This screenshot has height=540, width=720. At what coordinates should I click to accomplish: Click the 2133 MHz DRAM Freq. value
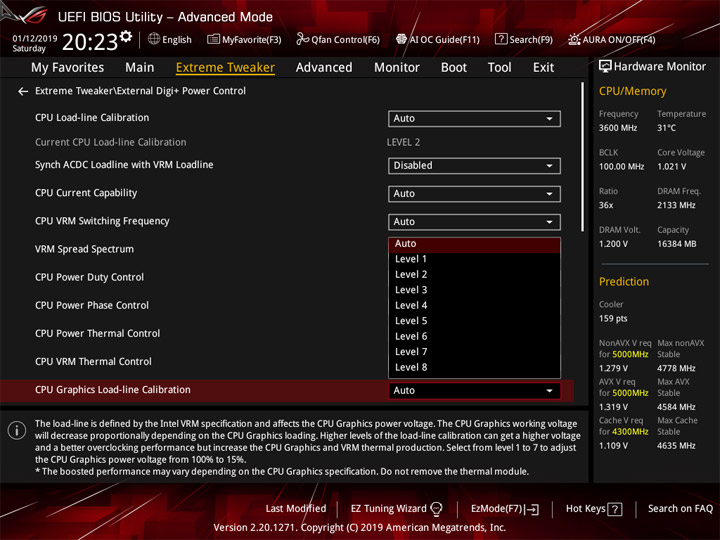[676, 205]
